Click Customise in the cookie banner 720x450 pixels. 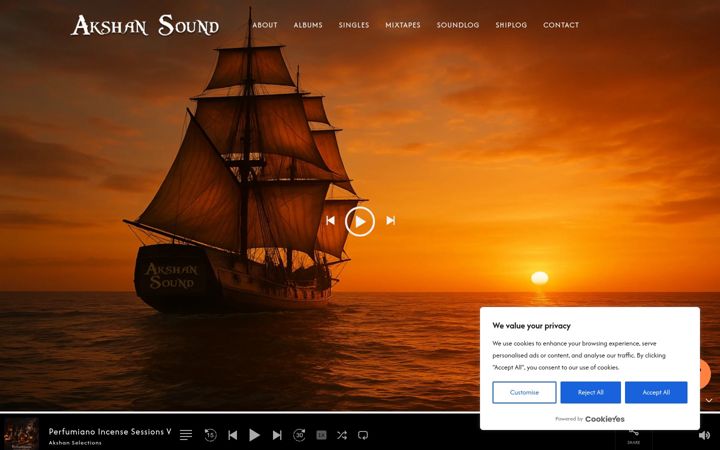524,393
